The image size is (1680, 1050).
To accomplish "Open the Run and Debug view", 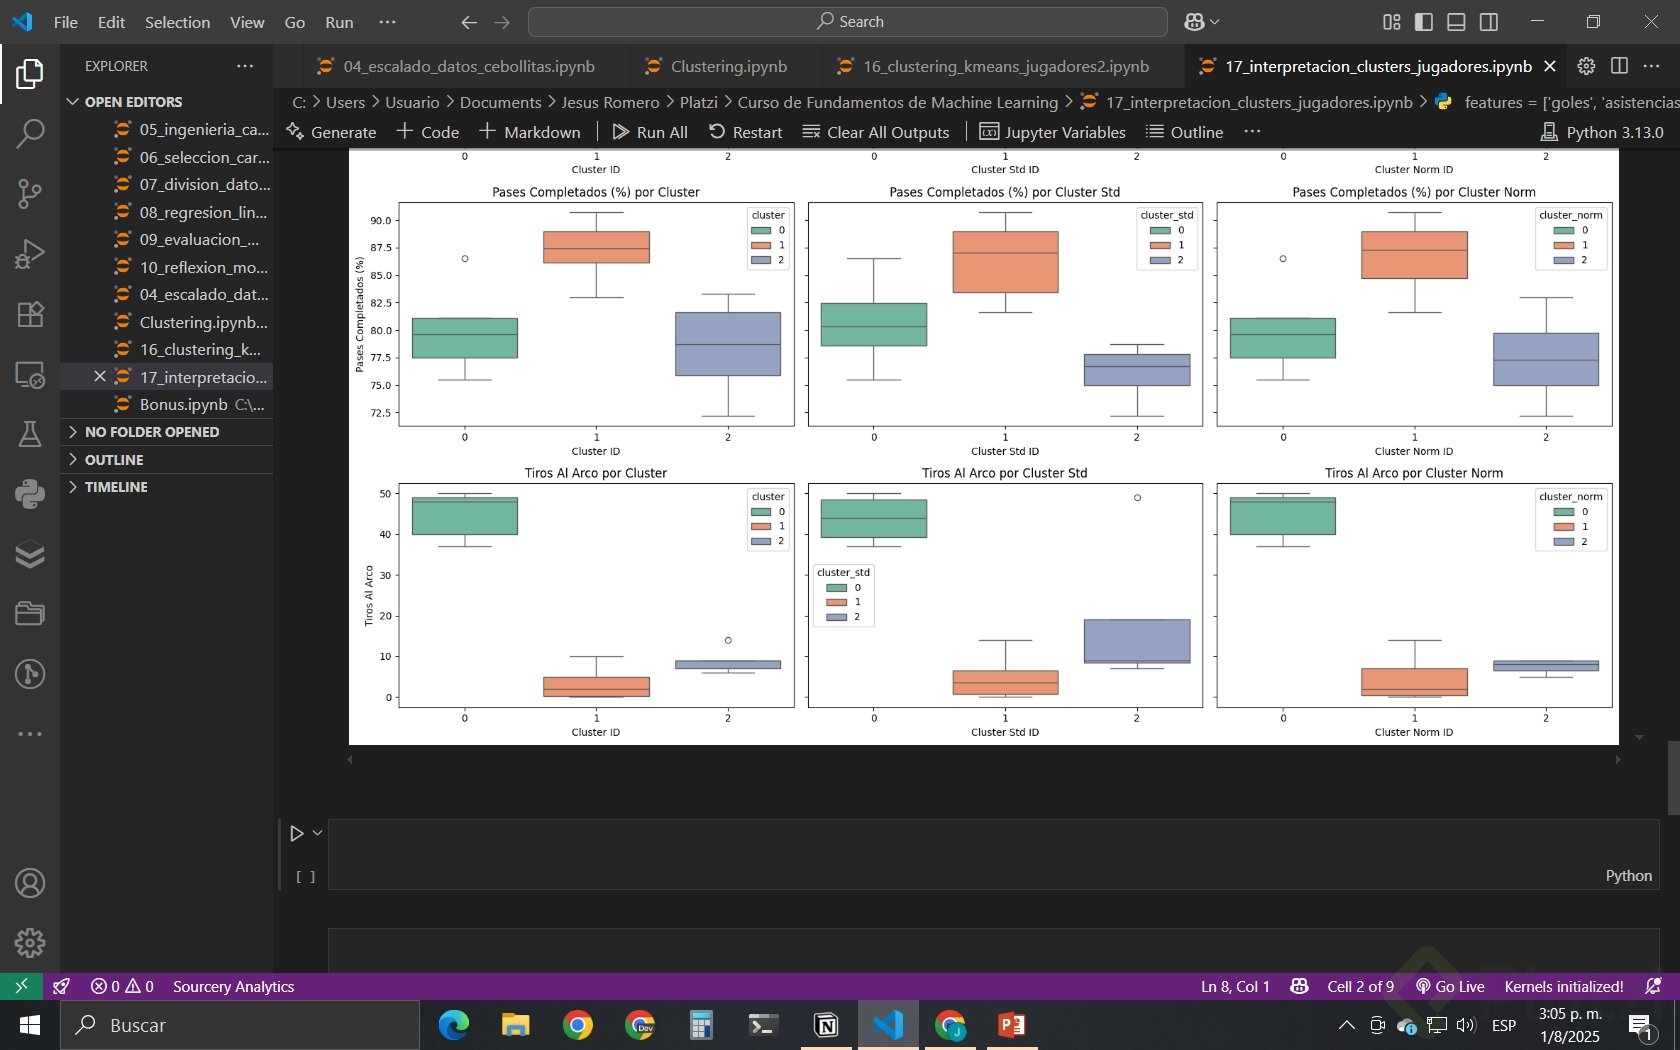I will [30, 254].
